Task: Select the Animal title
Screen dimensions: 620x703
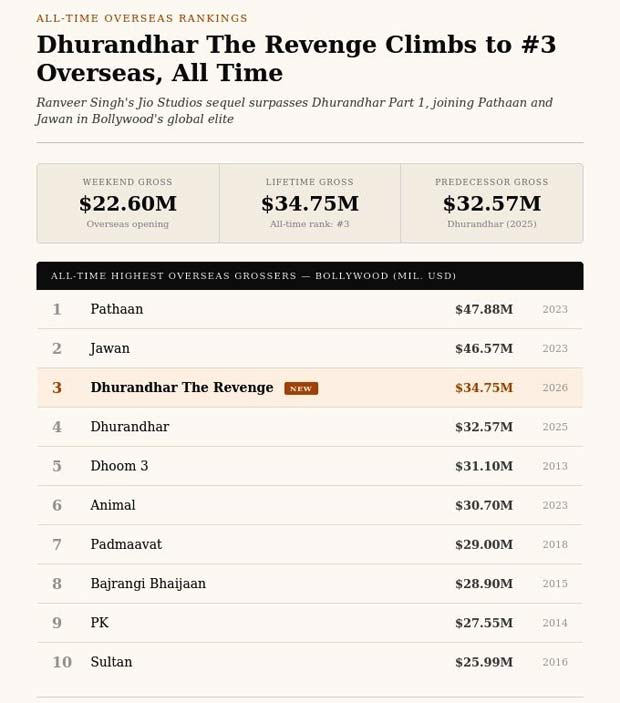Action: 113,505
